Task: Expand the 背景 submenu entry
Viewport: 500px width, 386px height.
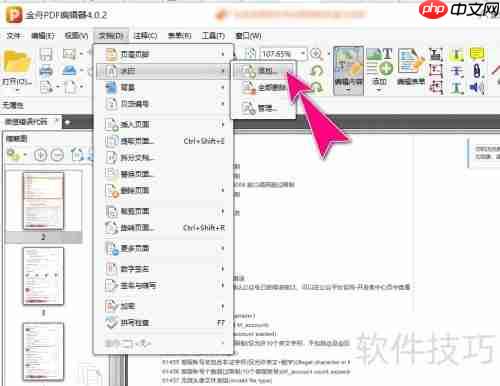Action: click(163, 87)
